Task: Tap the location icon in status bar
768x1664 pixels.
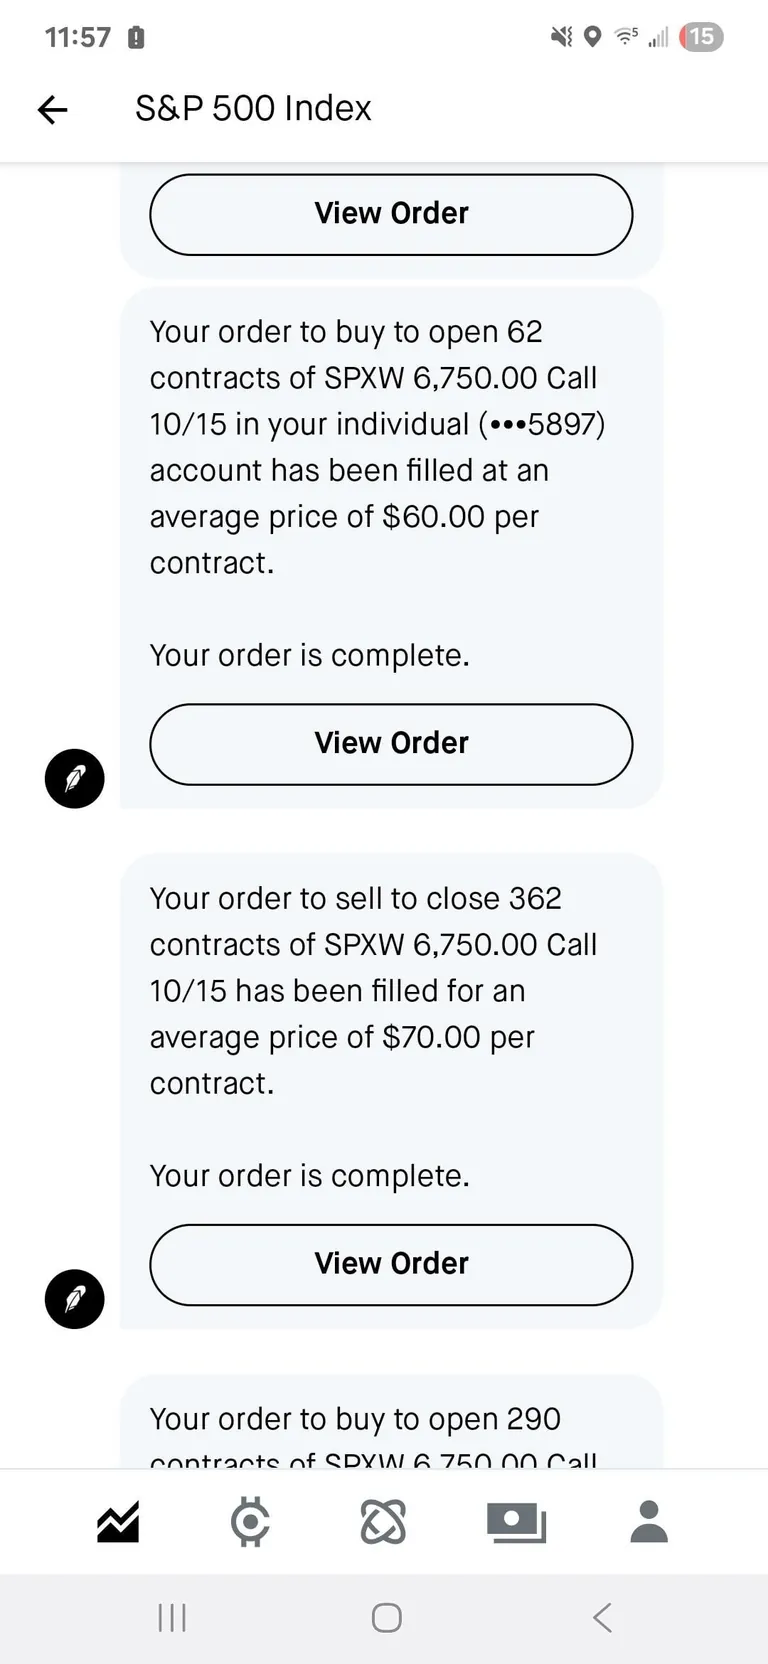Action: (593, 37)
